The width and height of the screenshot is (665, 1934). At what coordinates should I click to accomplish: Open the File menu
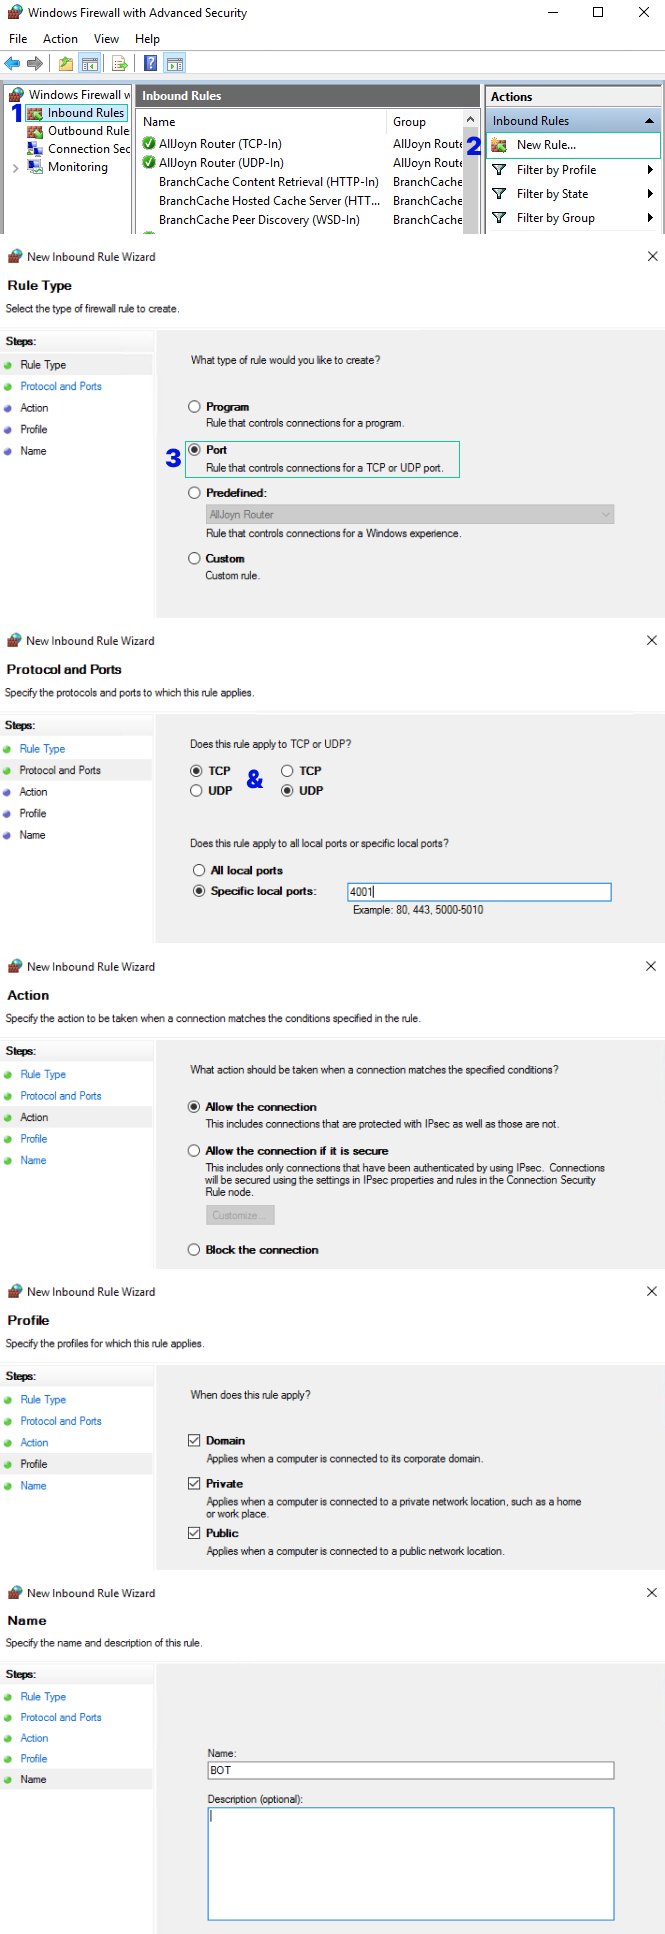[18, 39]
